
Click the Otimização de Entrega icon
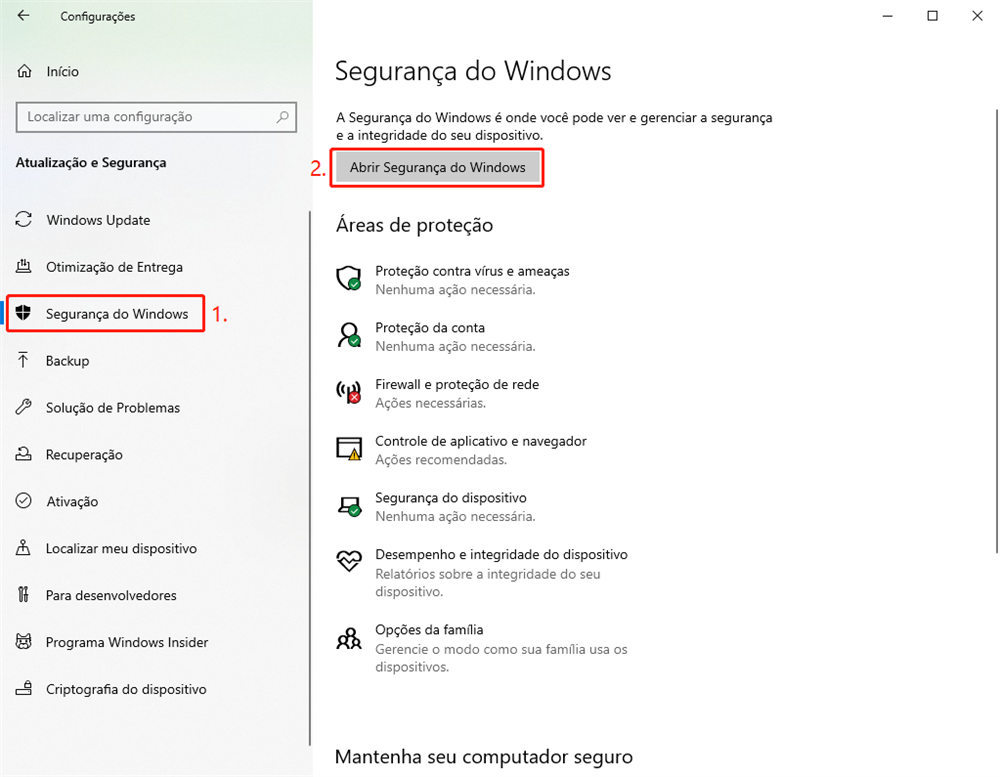click(x=23, y=267)
